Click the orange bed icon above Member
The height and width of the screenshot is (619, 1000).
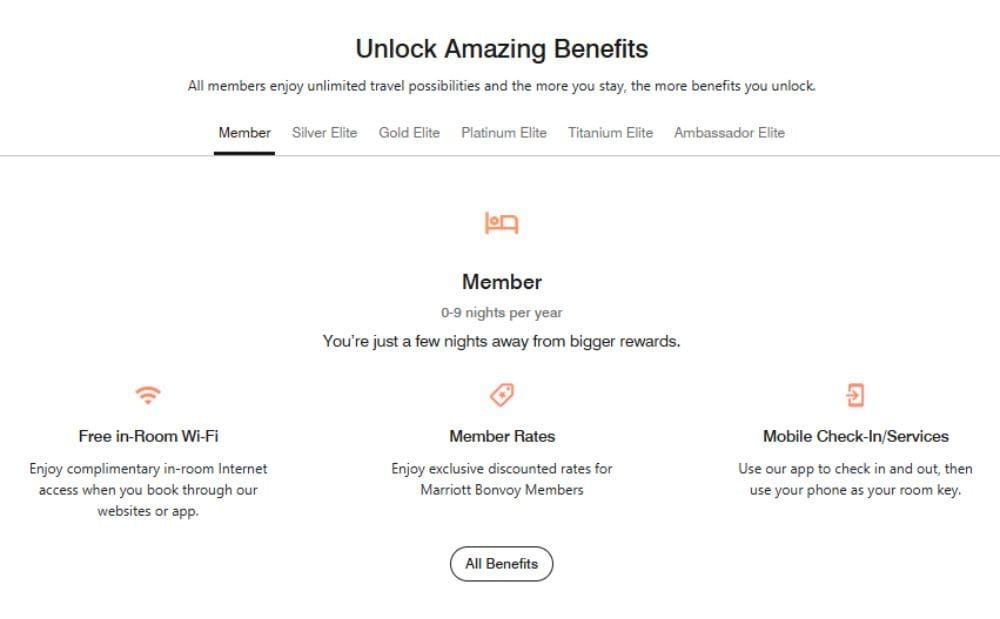coord(501,223)
